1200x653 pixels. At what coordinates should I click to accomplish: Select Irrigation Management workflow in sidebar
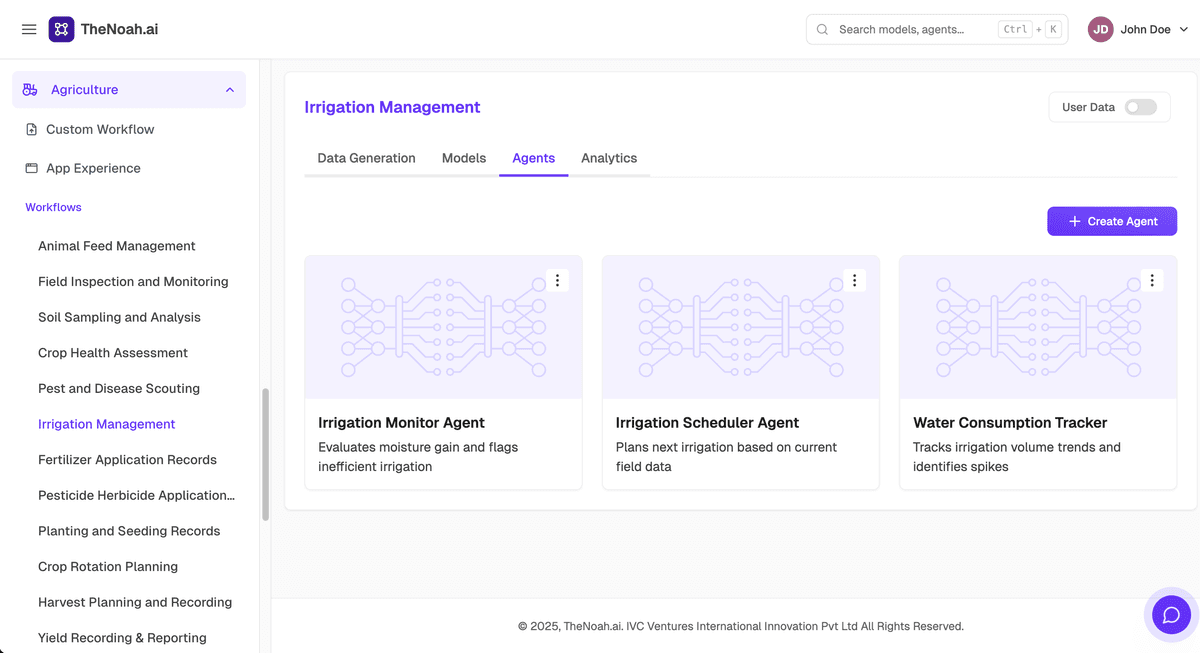(107, 424)
